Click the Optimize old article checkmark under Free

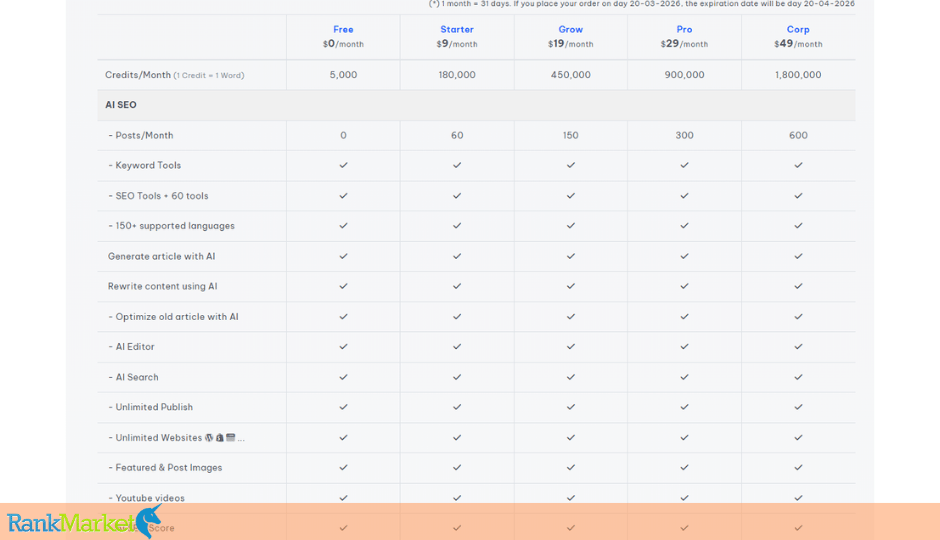coord(344,316)
